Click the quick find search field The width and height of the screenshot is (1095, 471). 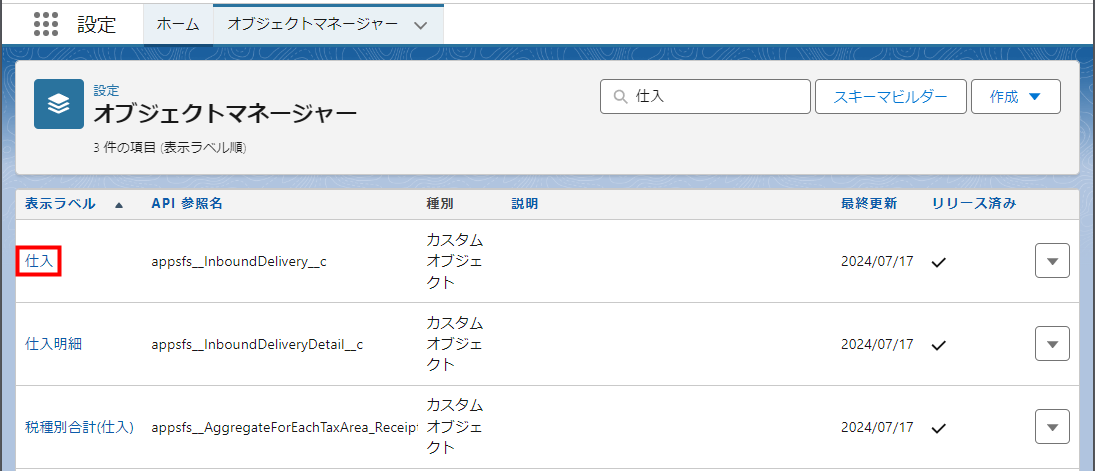715,97
